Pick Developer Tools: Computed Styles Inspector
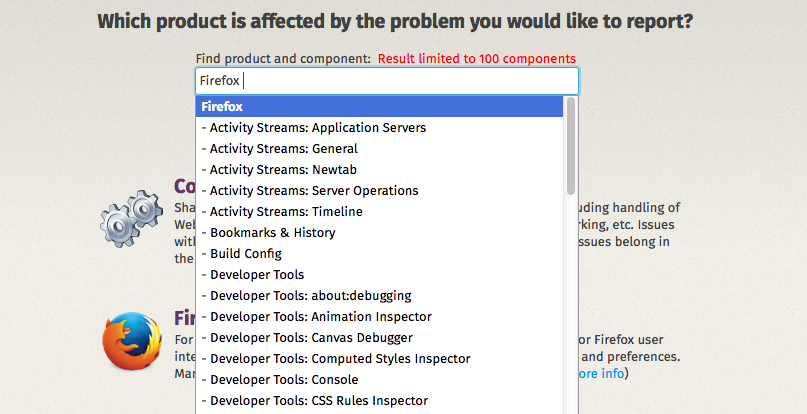This screenshot has height=414, width=807. (379, 359)
